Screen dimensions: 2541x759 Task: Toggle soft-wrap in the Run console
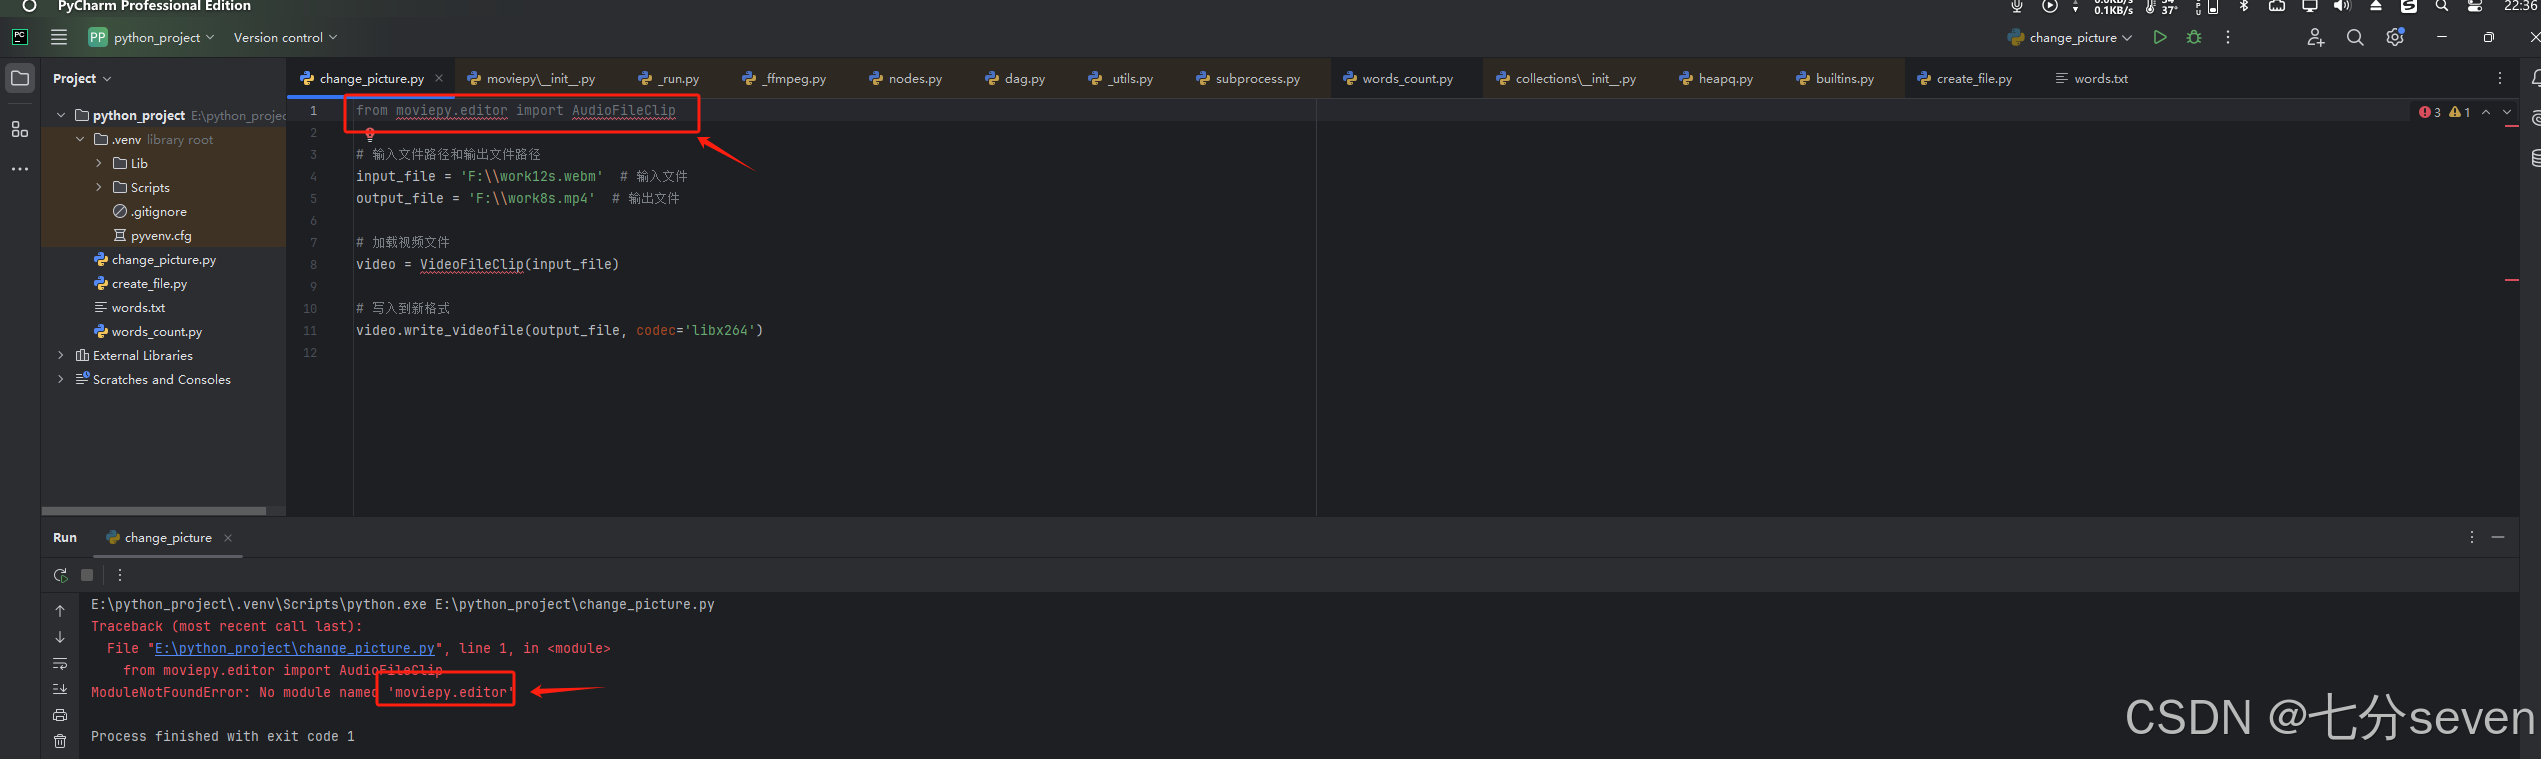point(60,664)
